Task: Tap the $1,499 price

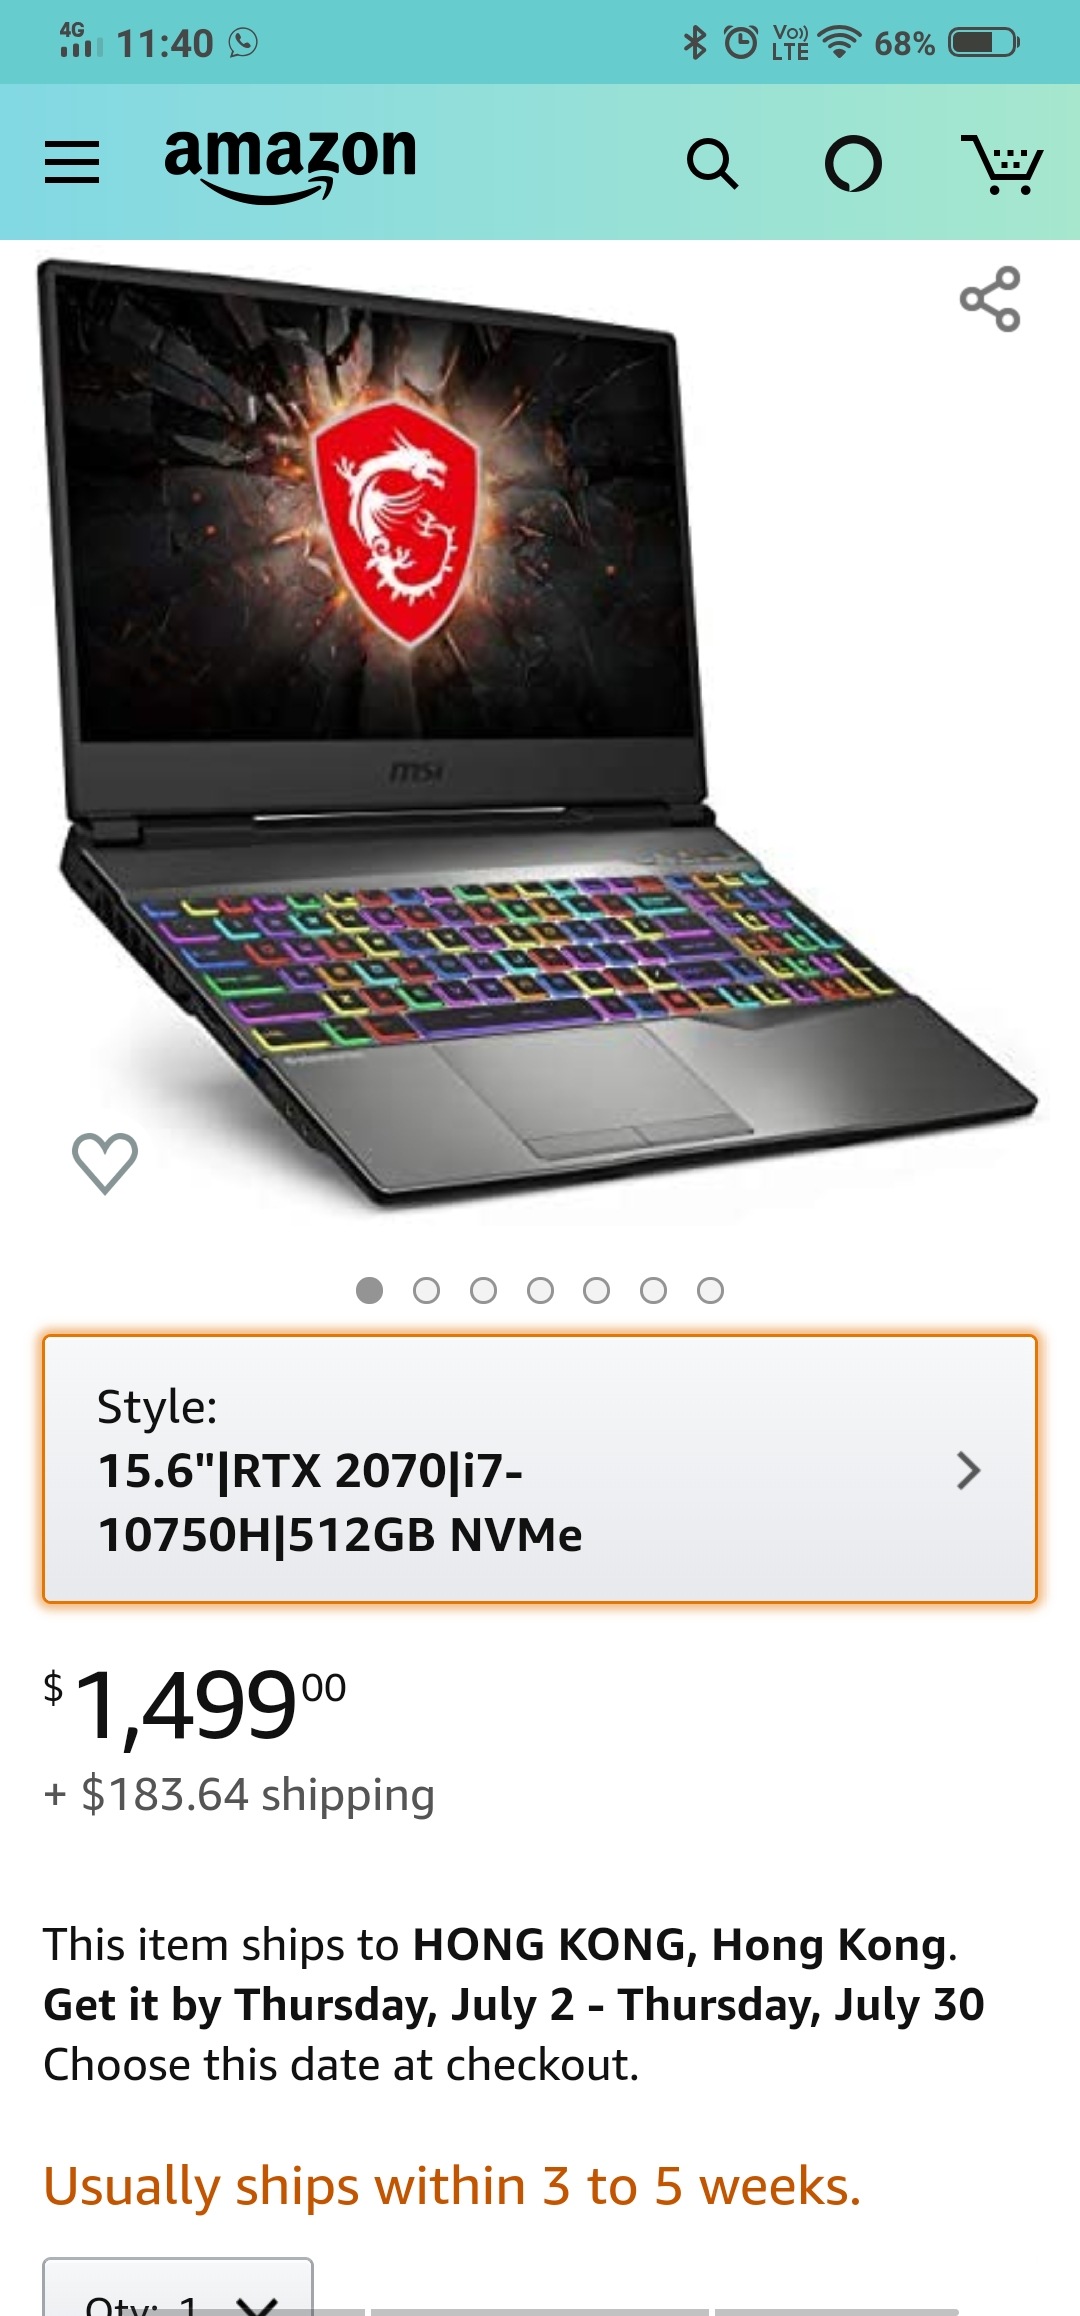Action: coord(195,1706)
